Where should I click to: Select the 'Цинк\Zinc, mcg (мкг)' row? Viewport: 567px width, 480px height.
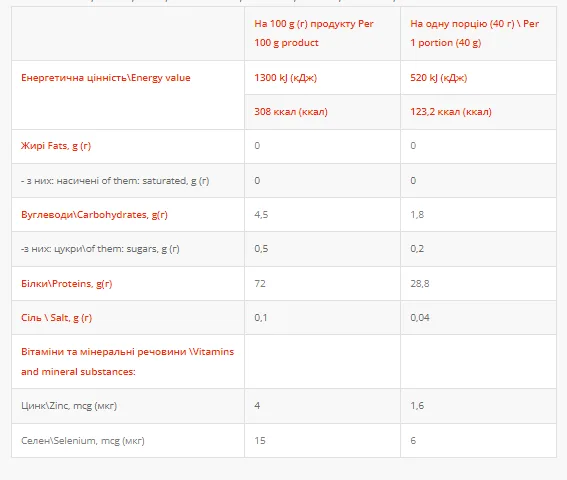click(x=284, y=406)
